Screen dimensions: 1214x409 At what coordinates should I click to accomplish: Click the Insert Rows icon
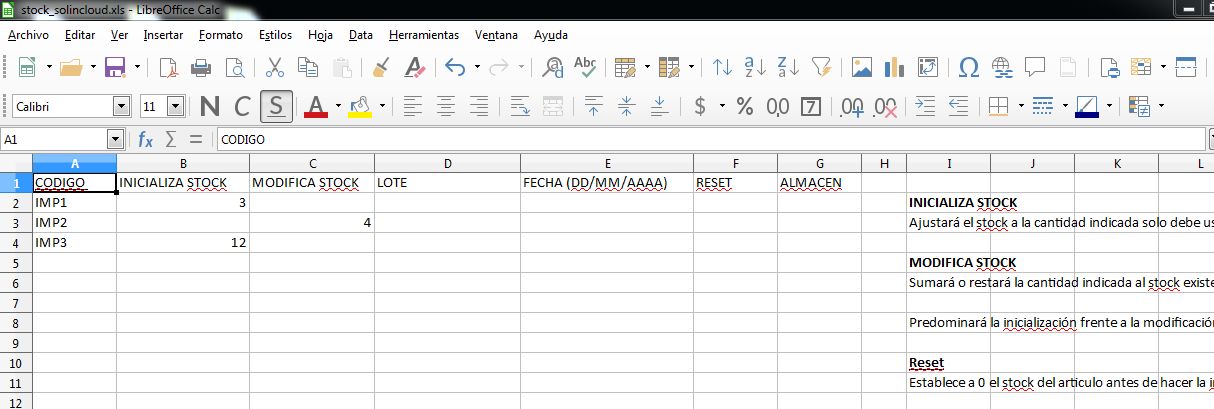(626, 68)
